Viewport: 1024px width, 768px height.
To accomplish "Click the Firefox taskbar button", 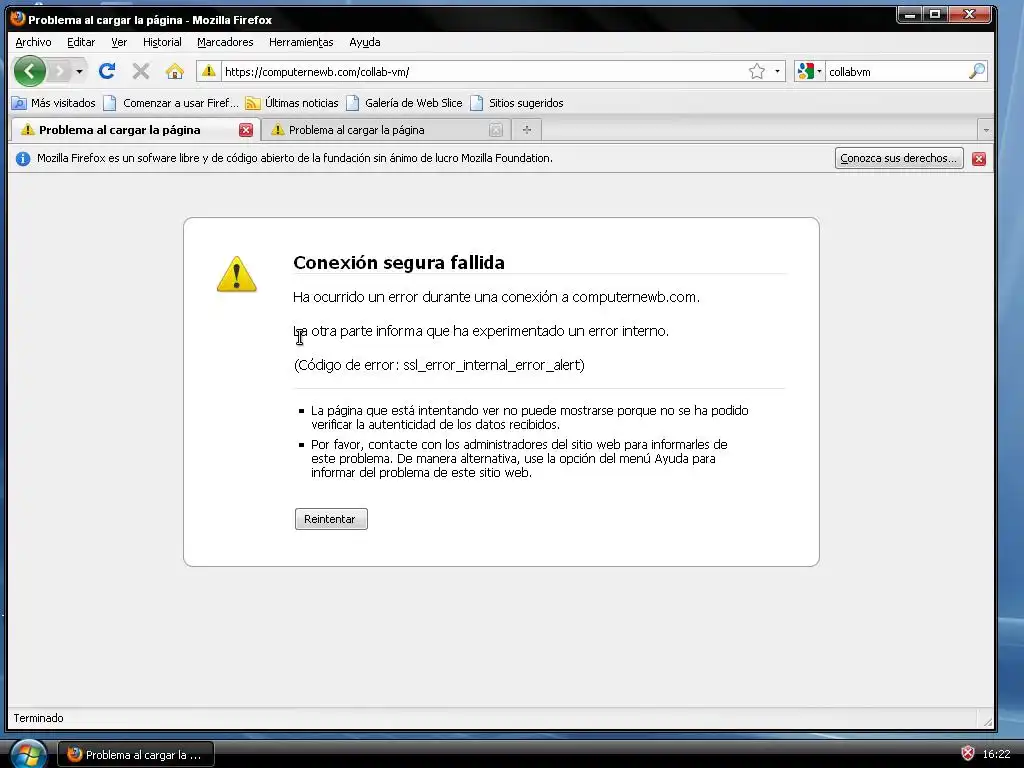I will 136,755.
